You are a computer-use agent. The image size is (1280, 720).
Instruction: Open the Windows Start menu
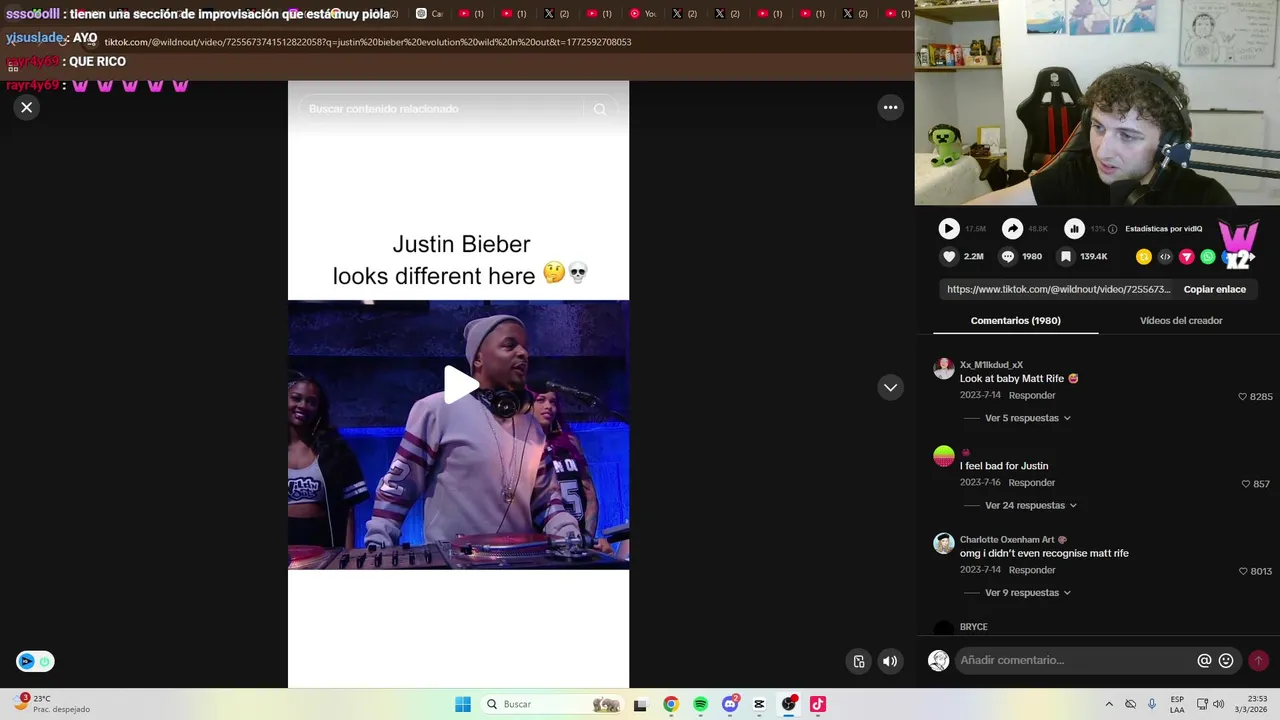pos(463,704)
